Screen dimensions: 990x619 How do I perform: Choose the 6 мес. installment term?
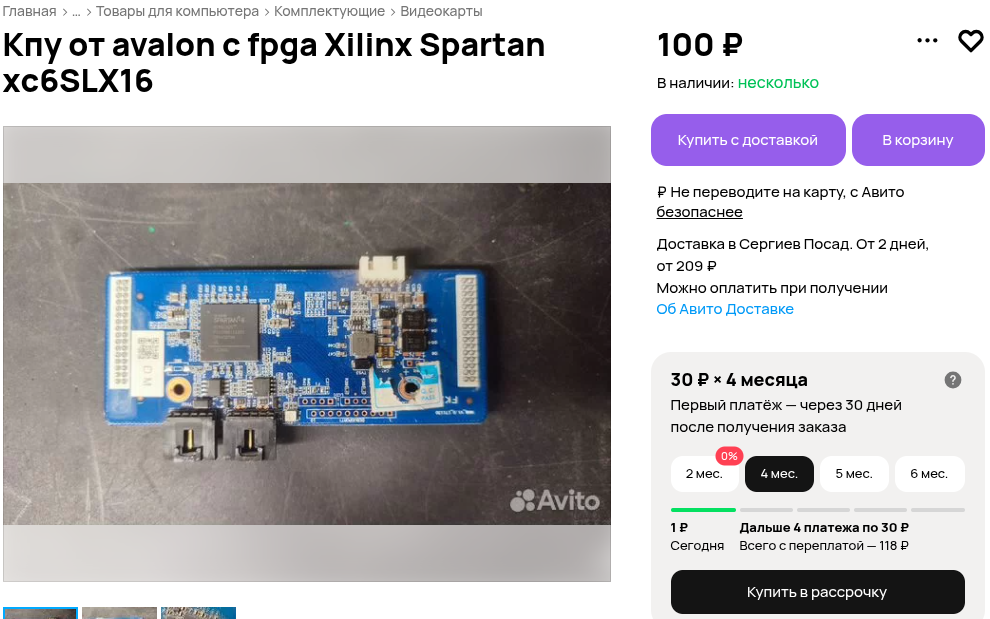(x=929, y=474)
